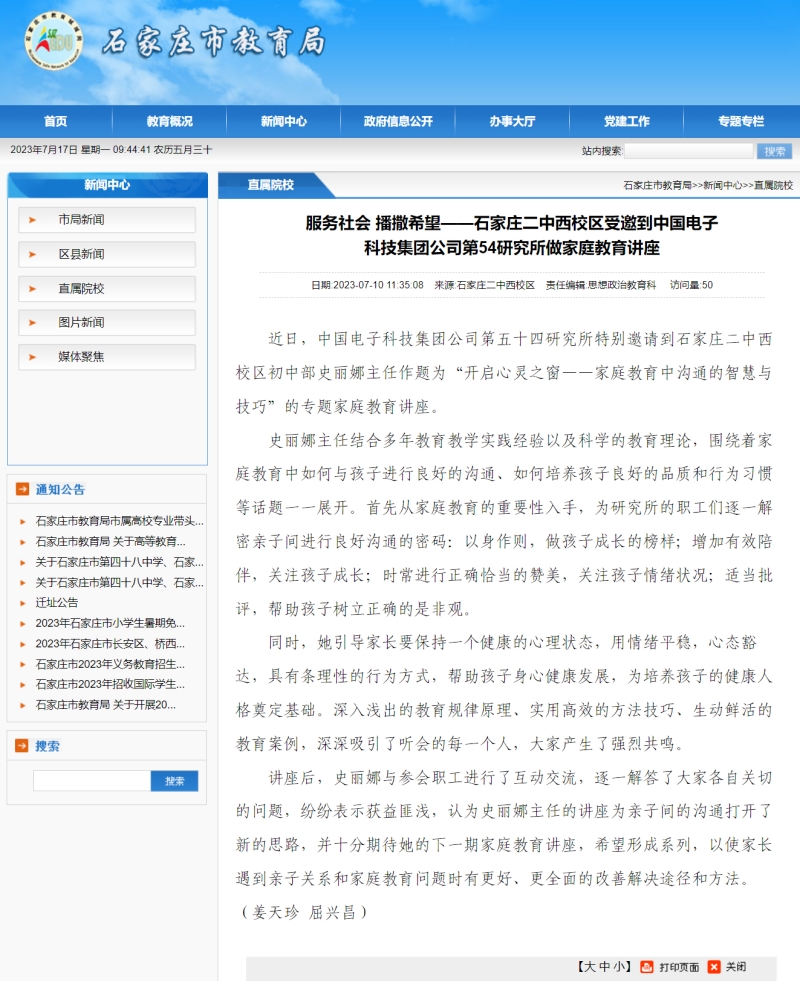800x981 pixels.
Task: Open 图片新闻 in the news sidebar
Action: point(81,323)
